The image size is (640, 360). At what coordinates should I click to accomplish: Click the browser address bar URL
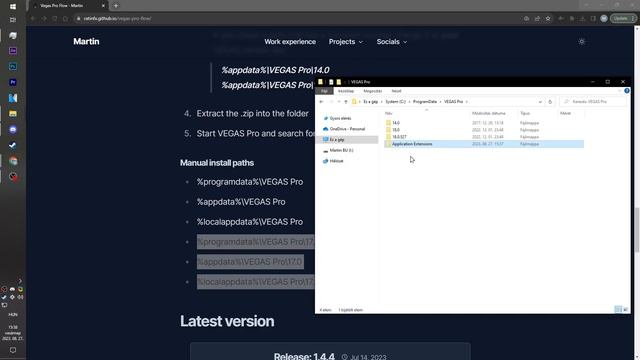[117, 18]
